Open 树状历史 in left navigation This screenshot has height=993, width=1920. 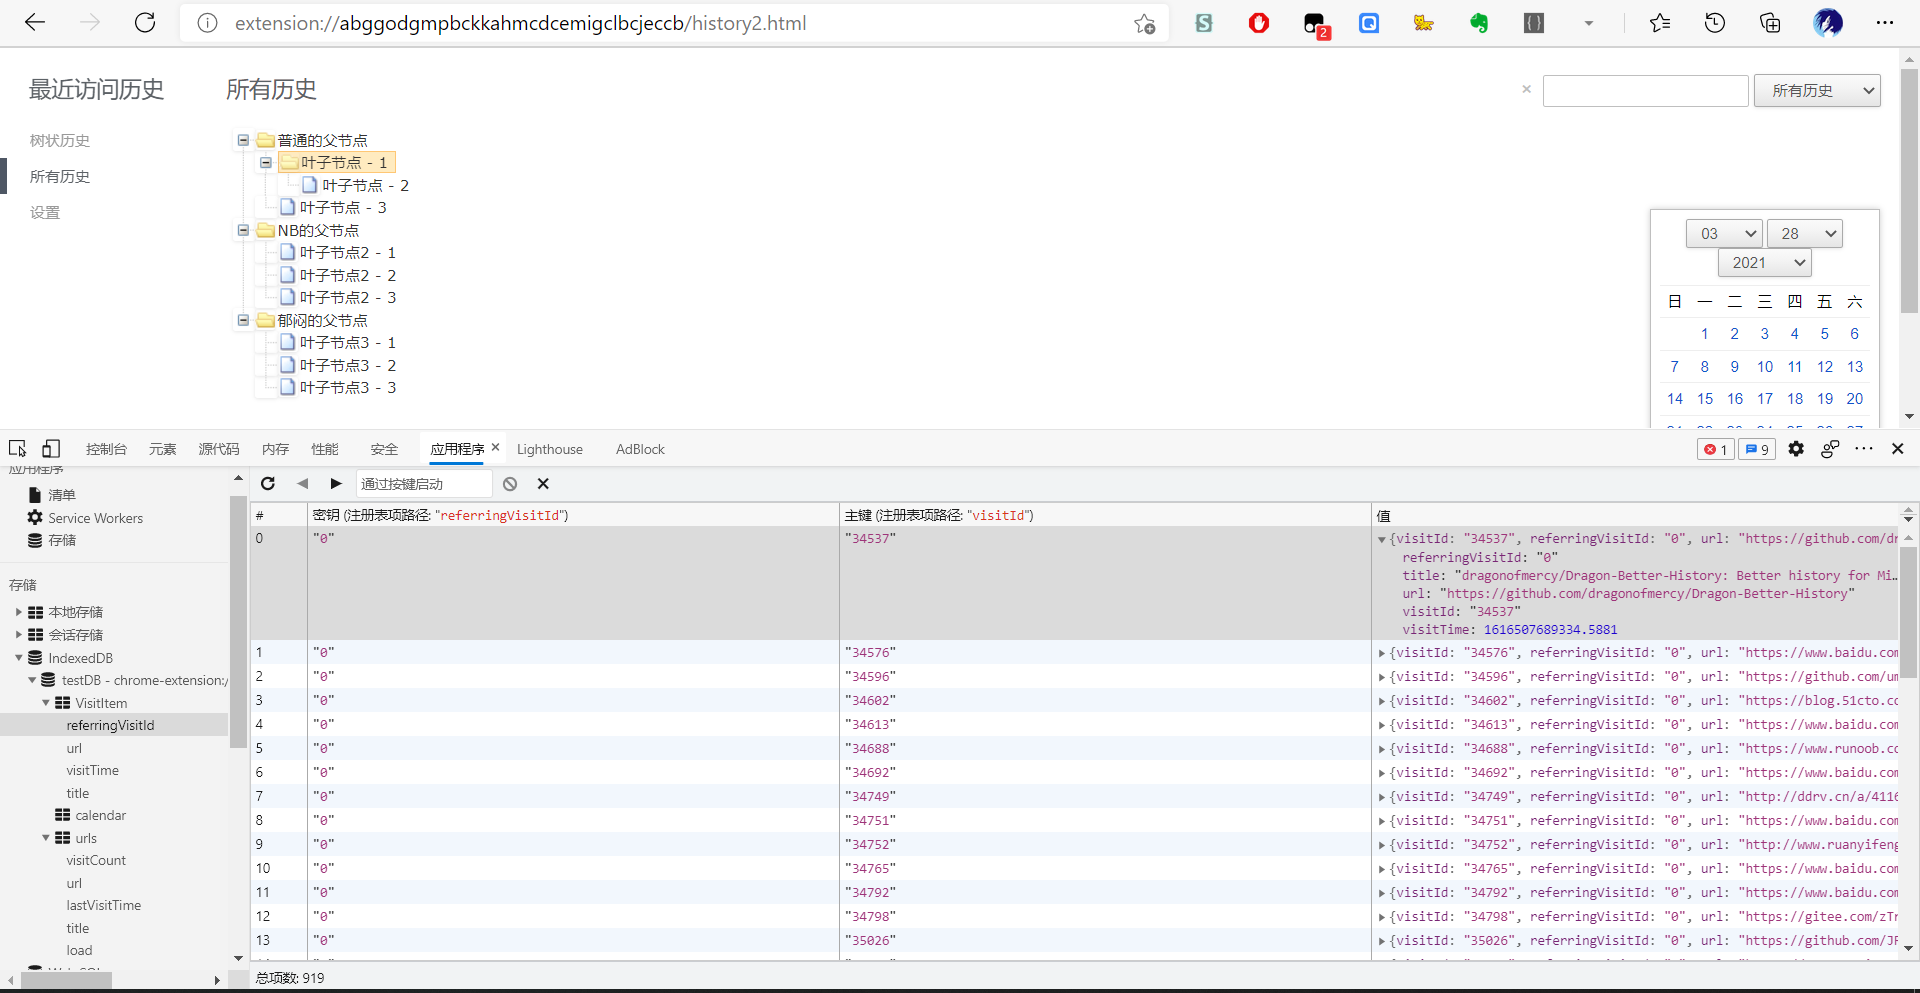coord(60,141)
